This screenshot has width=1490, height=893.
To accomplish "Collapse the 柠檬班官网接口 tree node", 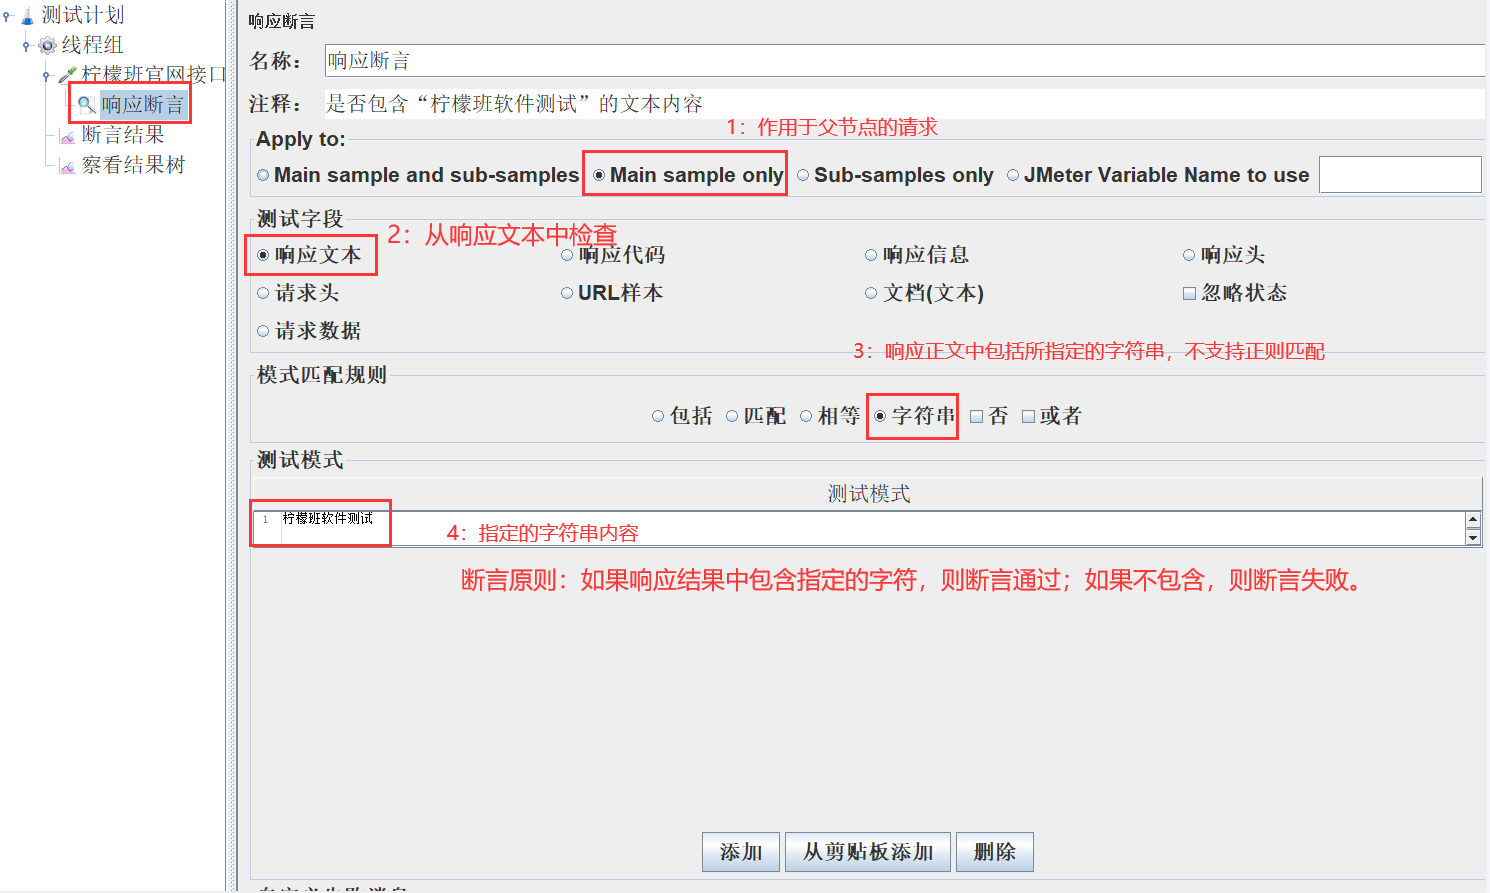I will click(48, 74).
